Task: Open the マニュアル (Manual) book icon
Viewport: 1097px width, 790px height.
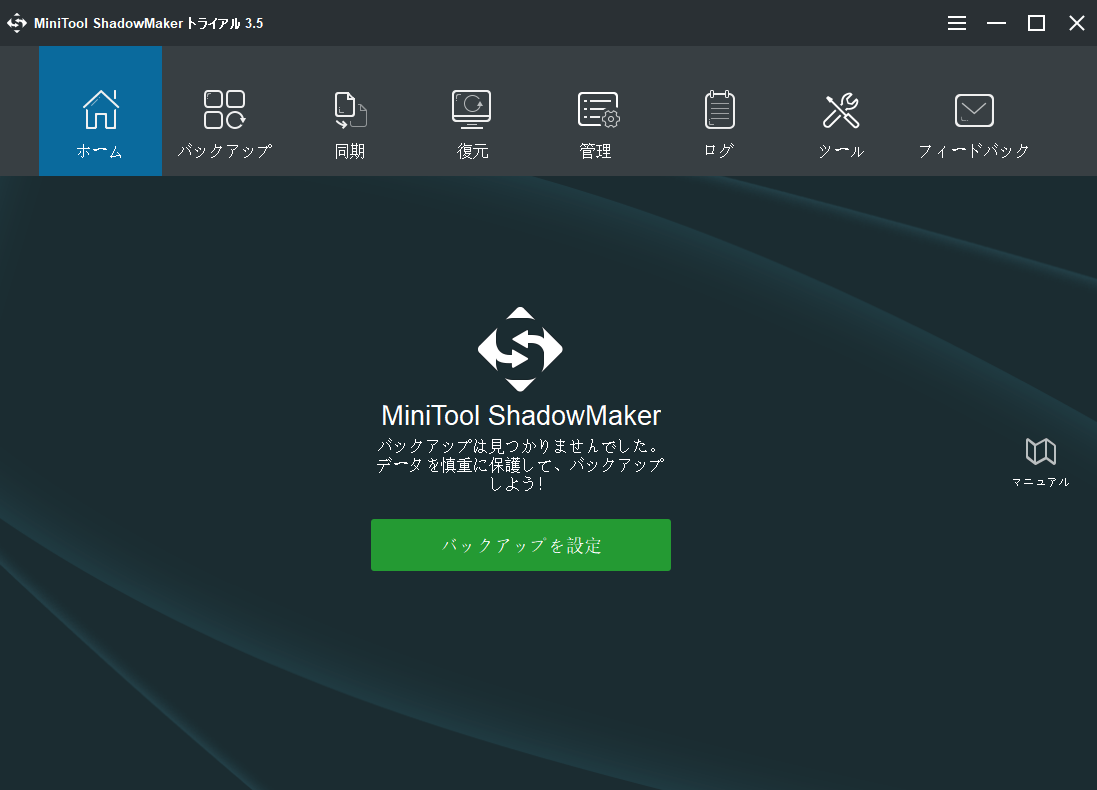Action: pos(1040,453)
